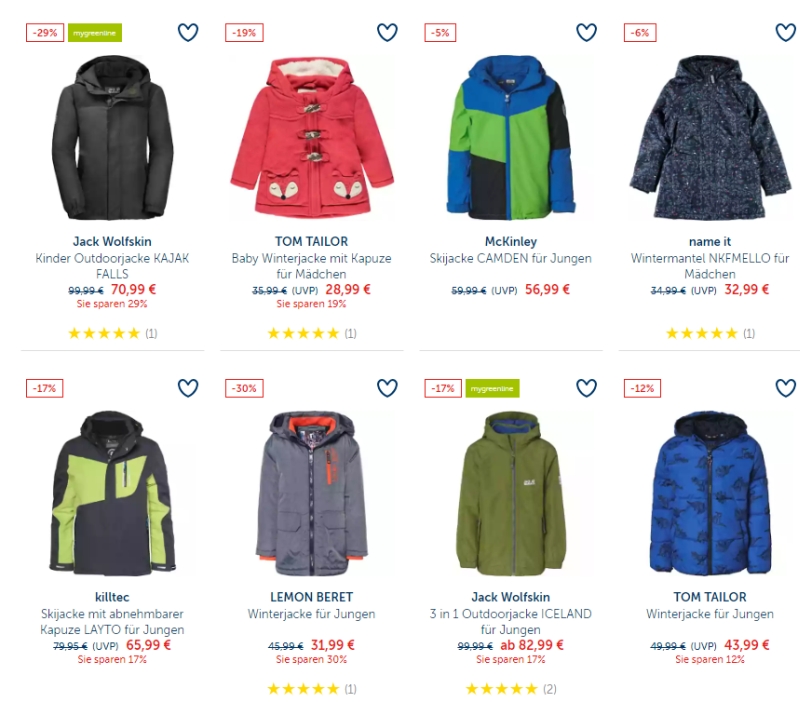Click heart icon for McKinley CAMDEN ski jacket
Image resolution: width=800 pixels, height=702 pixels.
(586, 33)
